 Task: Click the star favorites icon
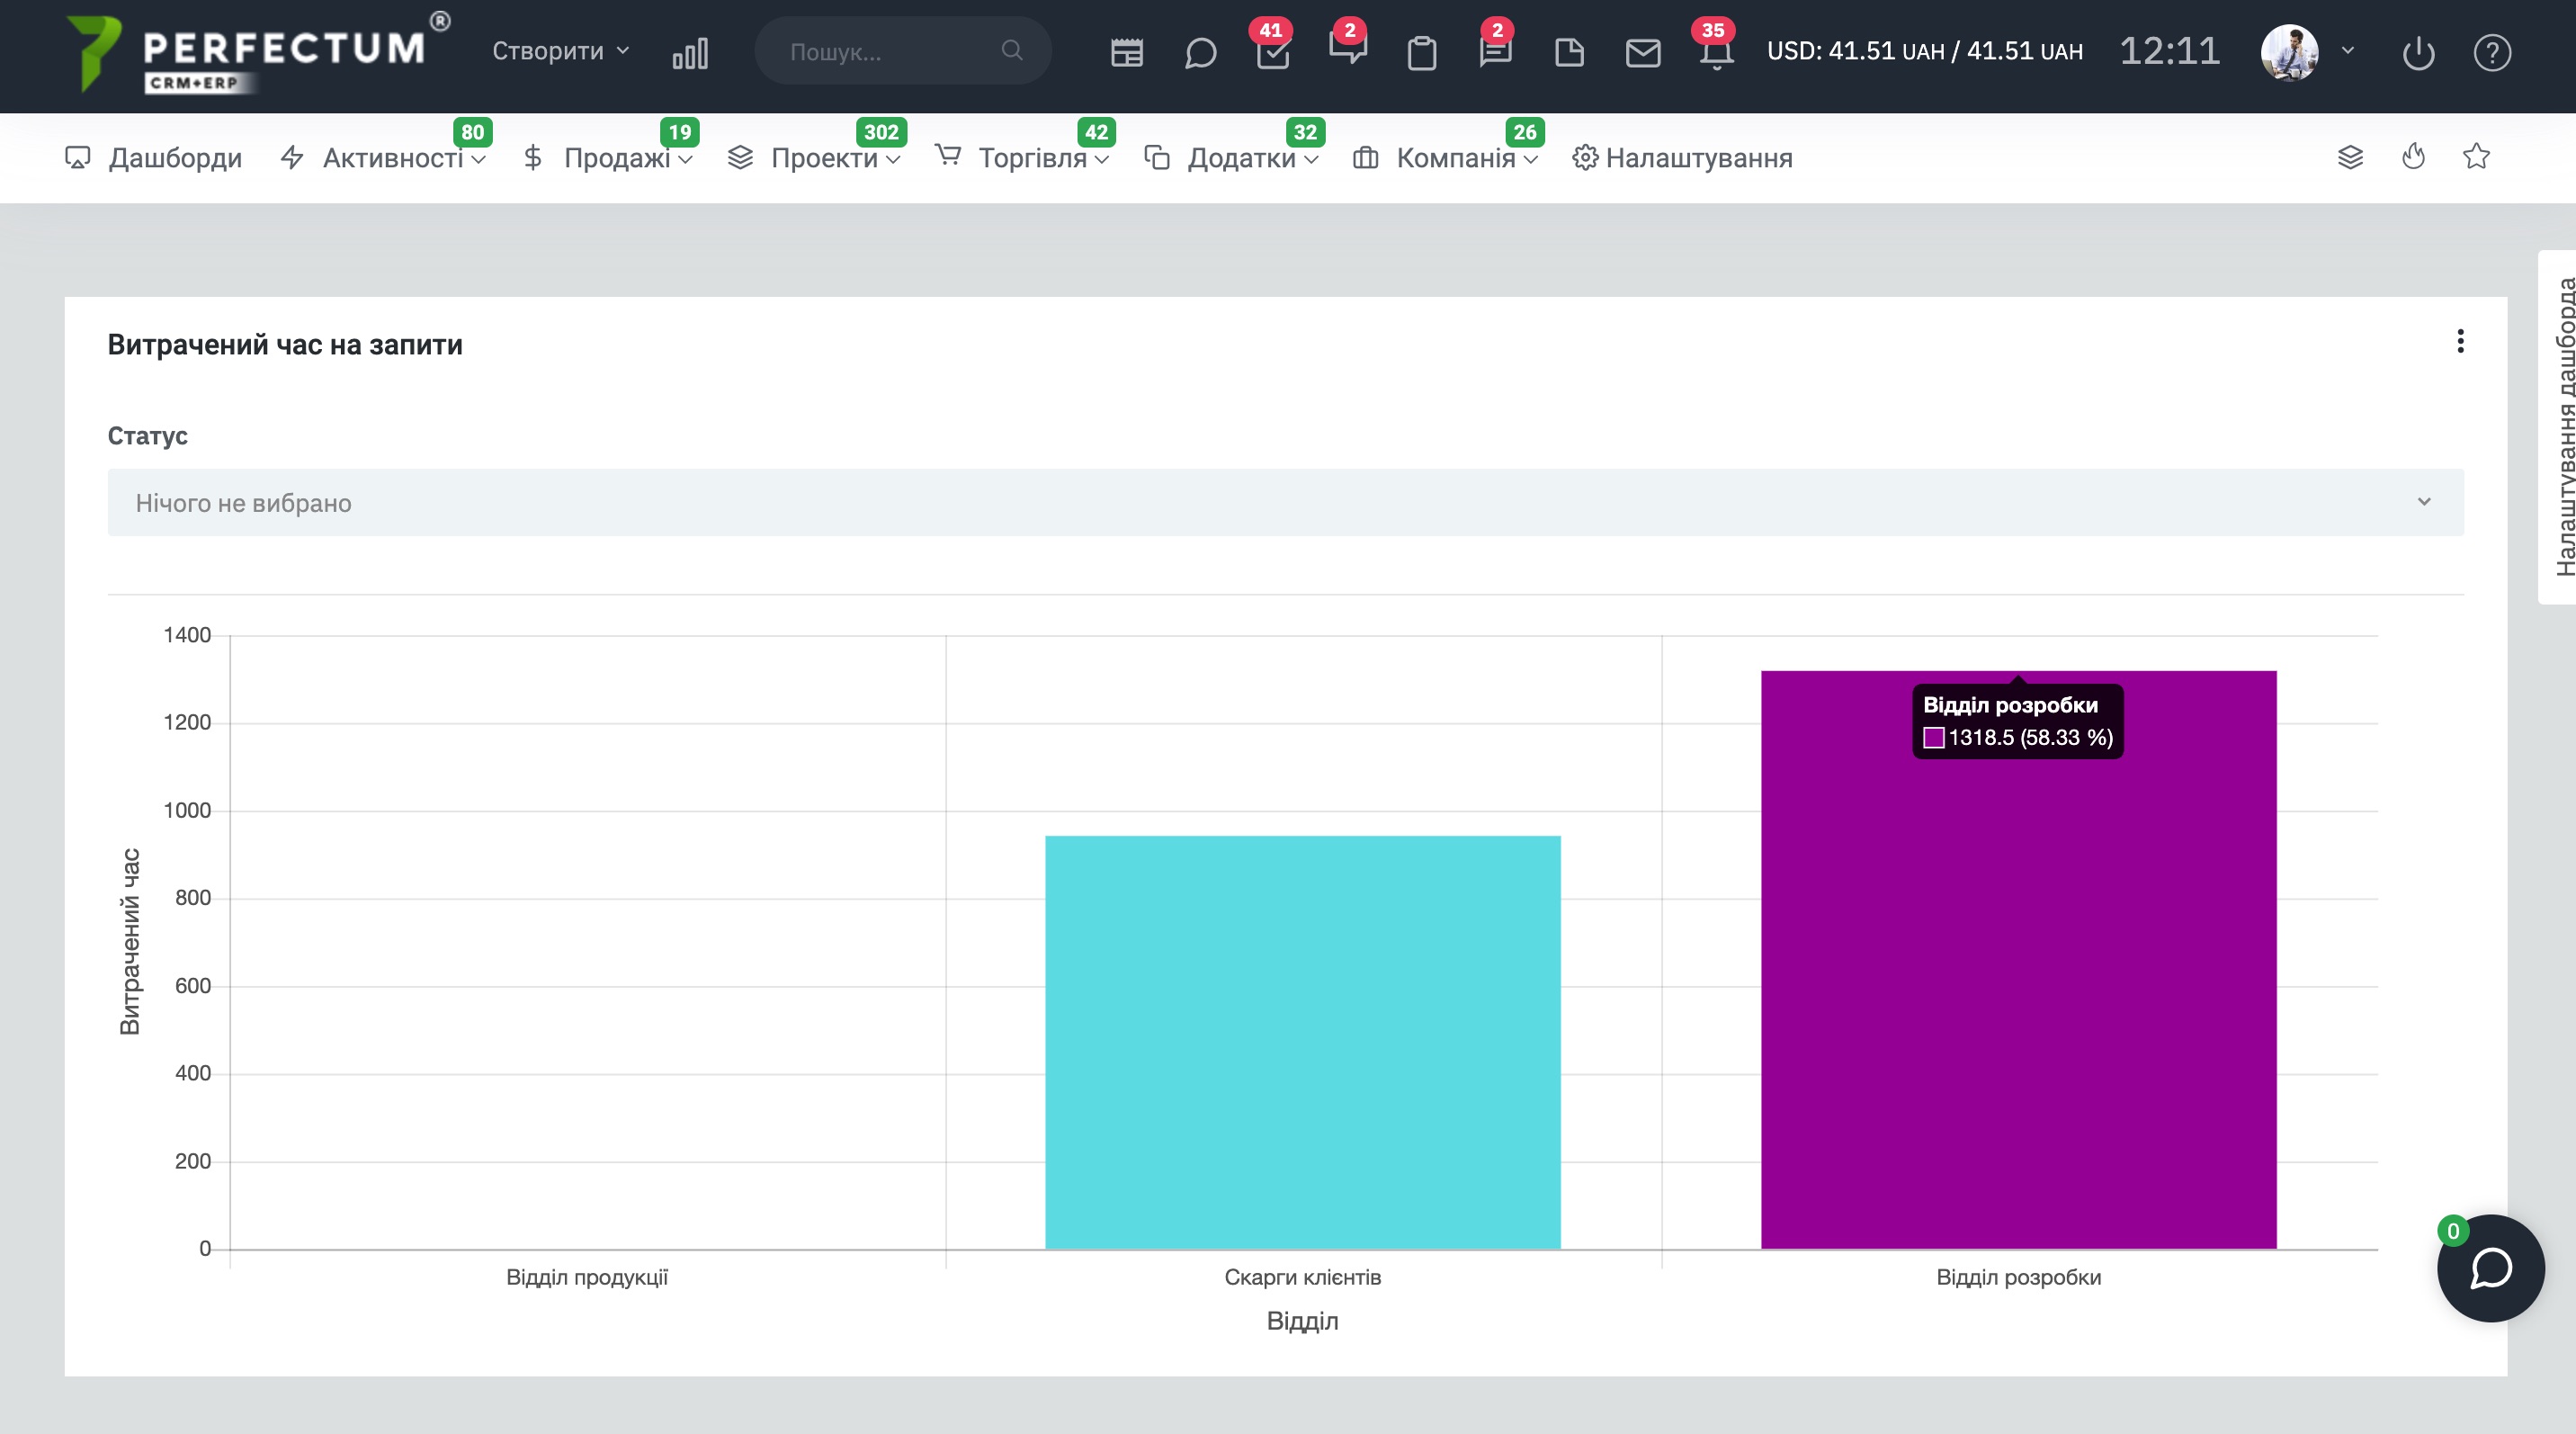[2476, 157]
